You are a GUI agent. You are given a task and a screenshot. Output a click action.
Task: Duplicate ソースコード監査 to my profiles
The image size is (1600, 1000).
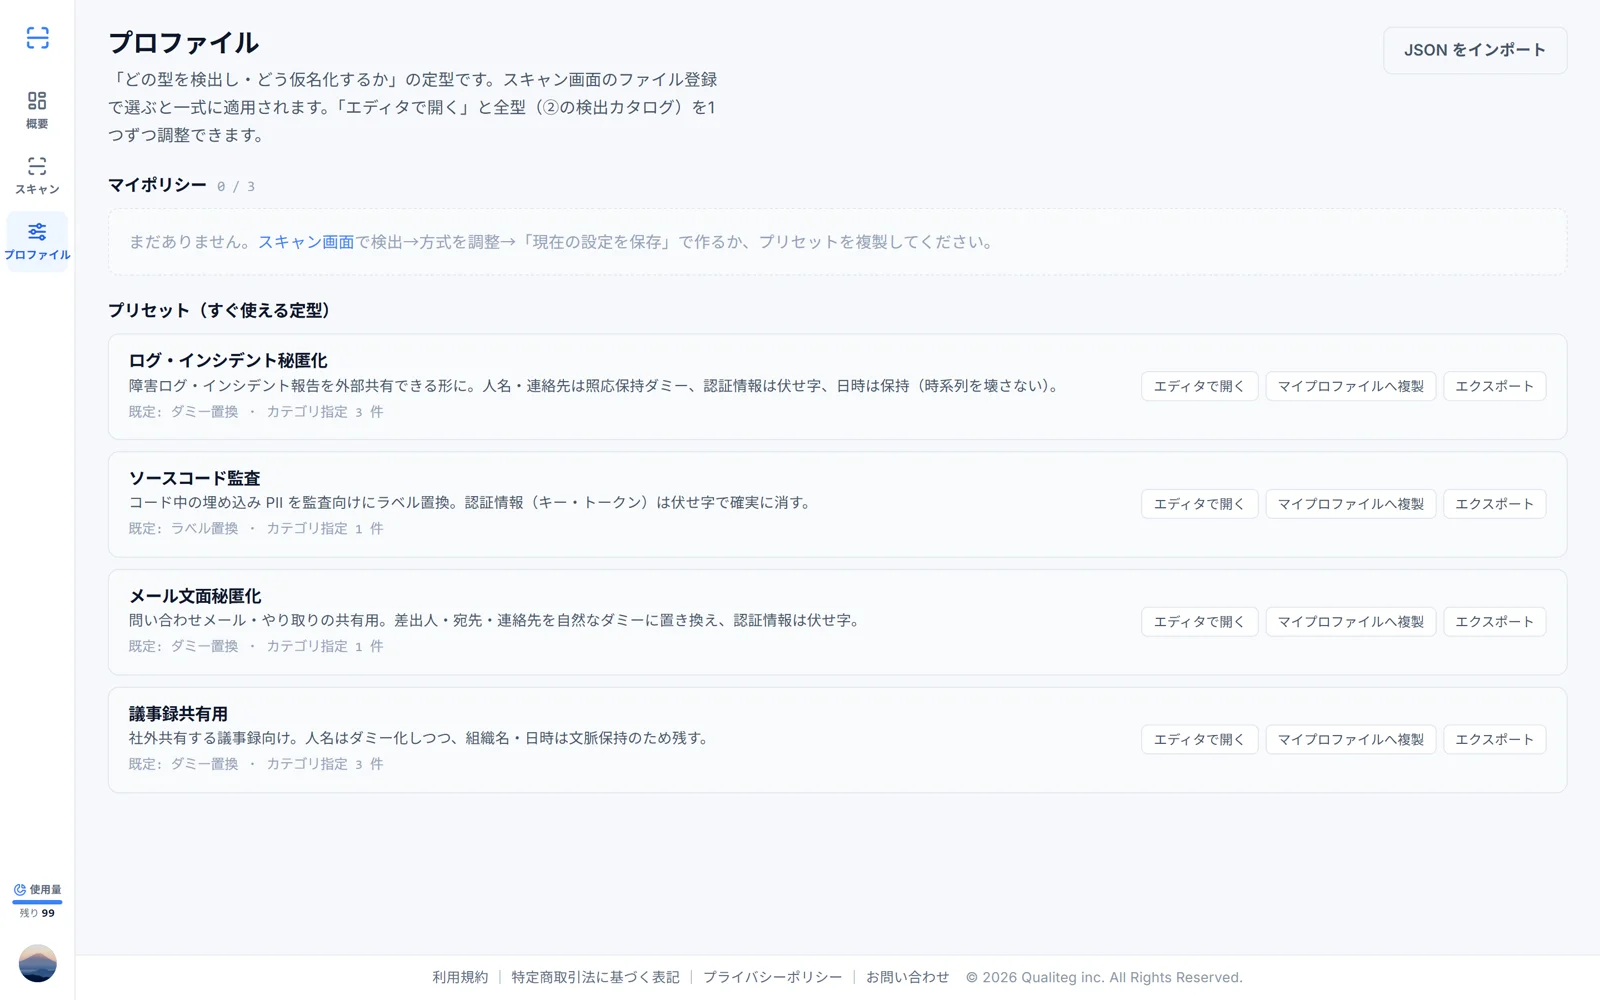pyautogui.click(x=1350, y=504)
